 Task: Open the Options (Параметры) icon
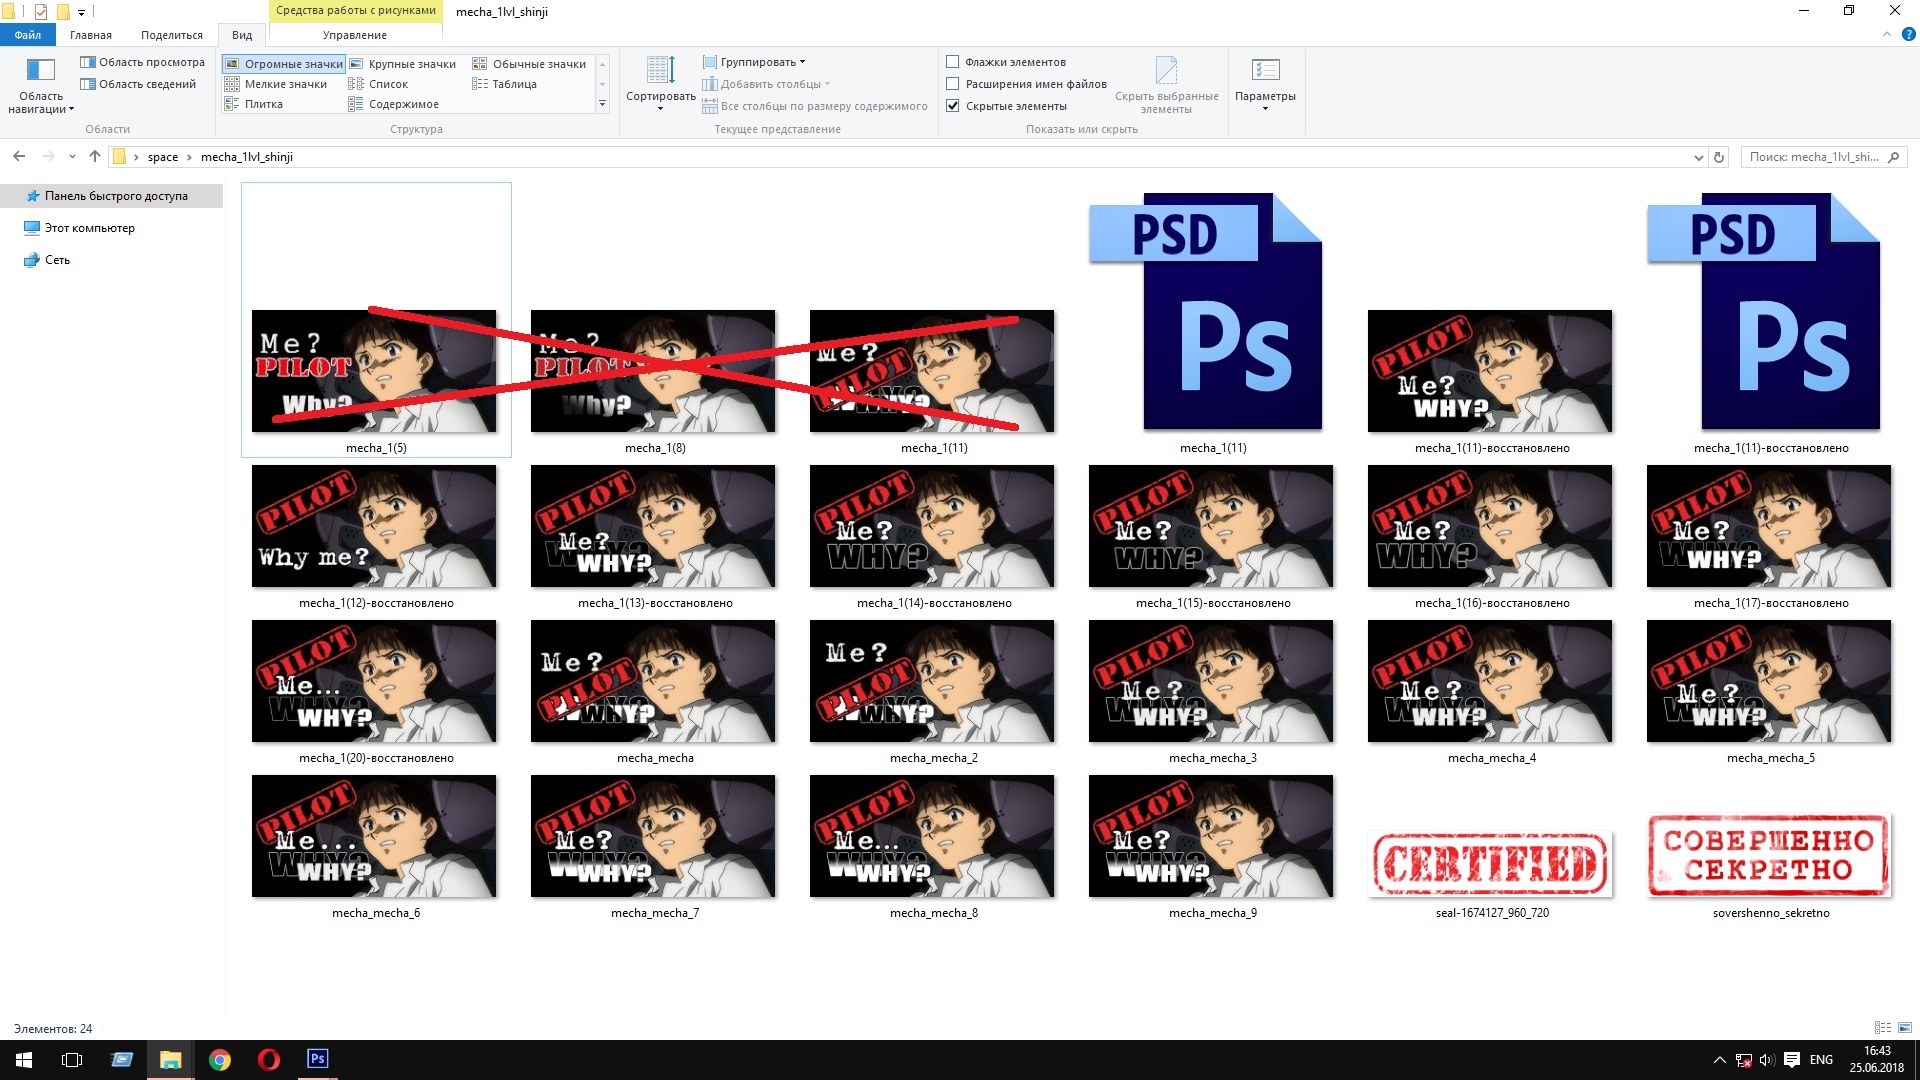tap(1265, 72)
